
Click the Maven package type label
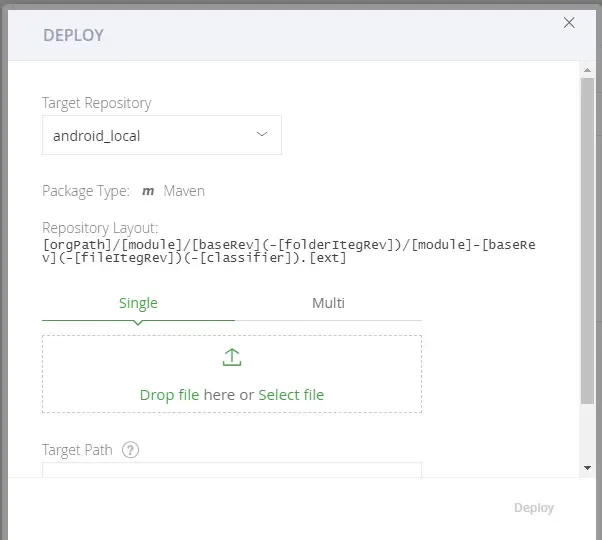pyautogui.click(x=184, y=191)
